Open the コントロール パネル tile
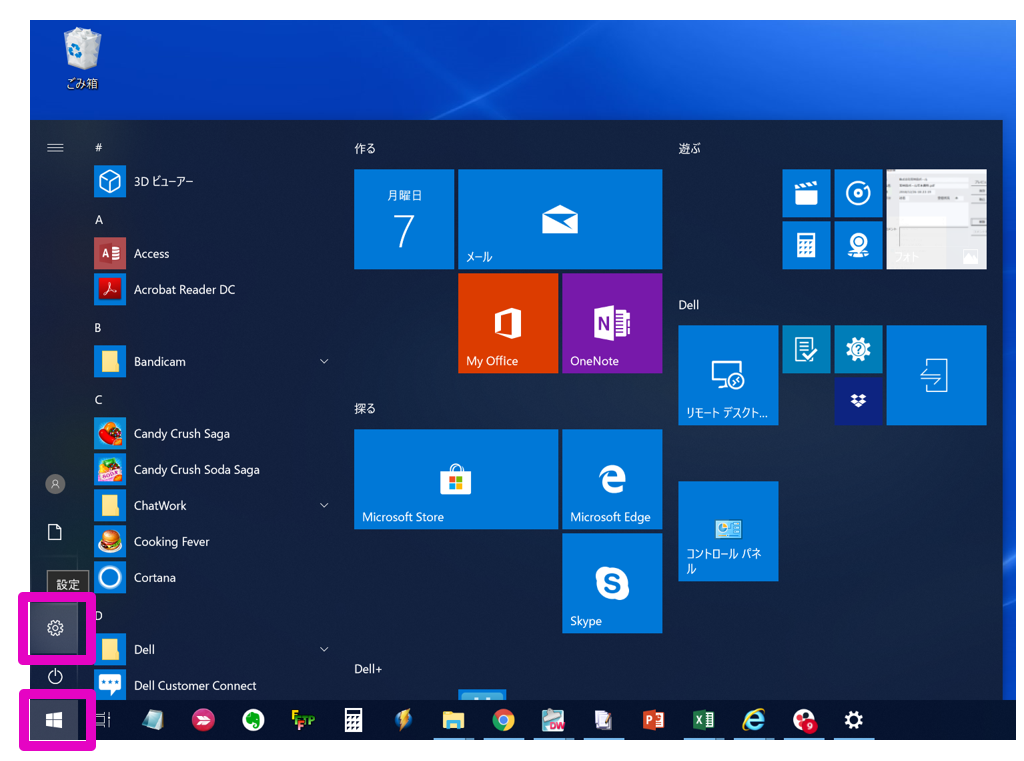The height and width of the screenshot is (761, 1024). (x=728, y=531)
